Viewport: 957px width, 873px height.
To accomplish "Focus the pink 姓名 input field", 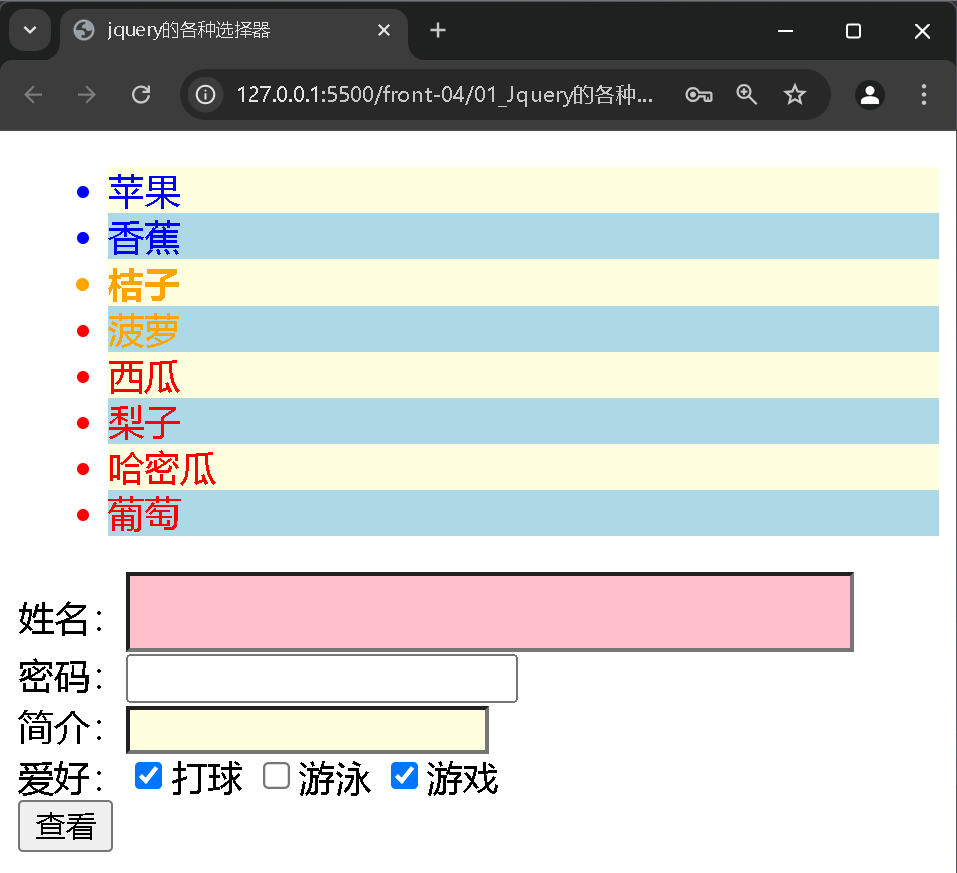I will click(x=489, y=612).
